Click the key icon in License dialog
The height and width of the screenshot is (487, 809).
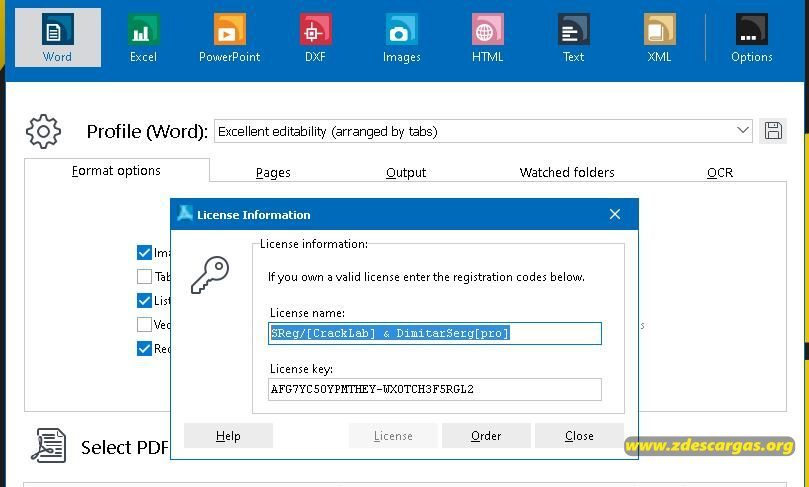point(210,275)
